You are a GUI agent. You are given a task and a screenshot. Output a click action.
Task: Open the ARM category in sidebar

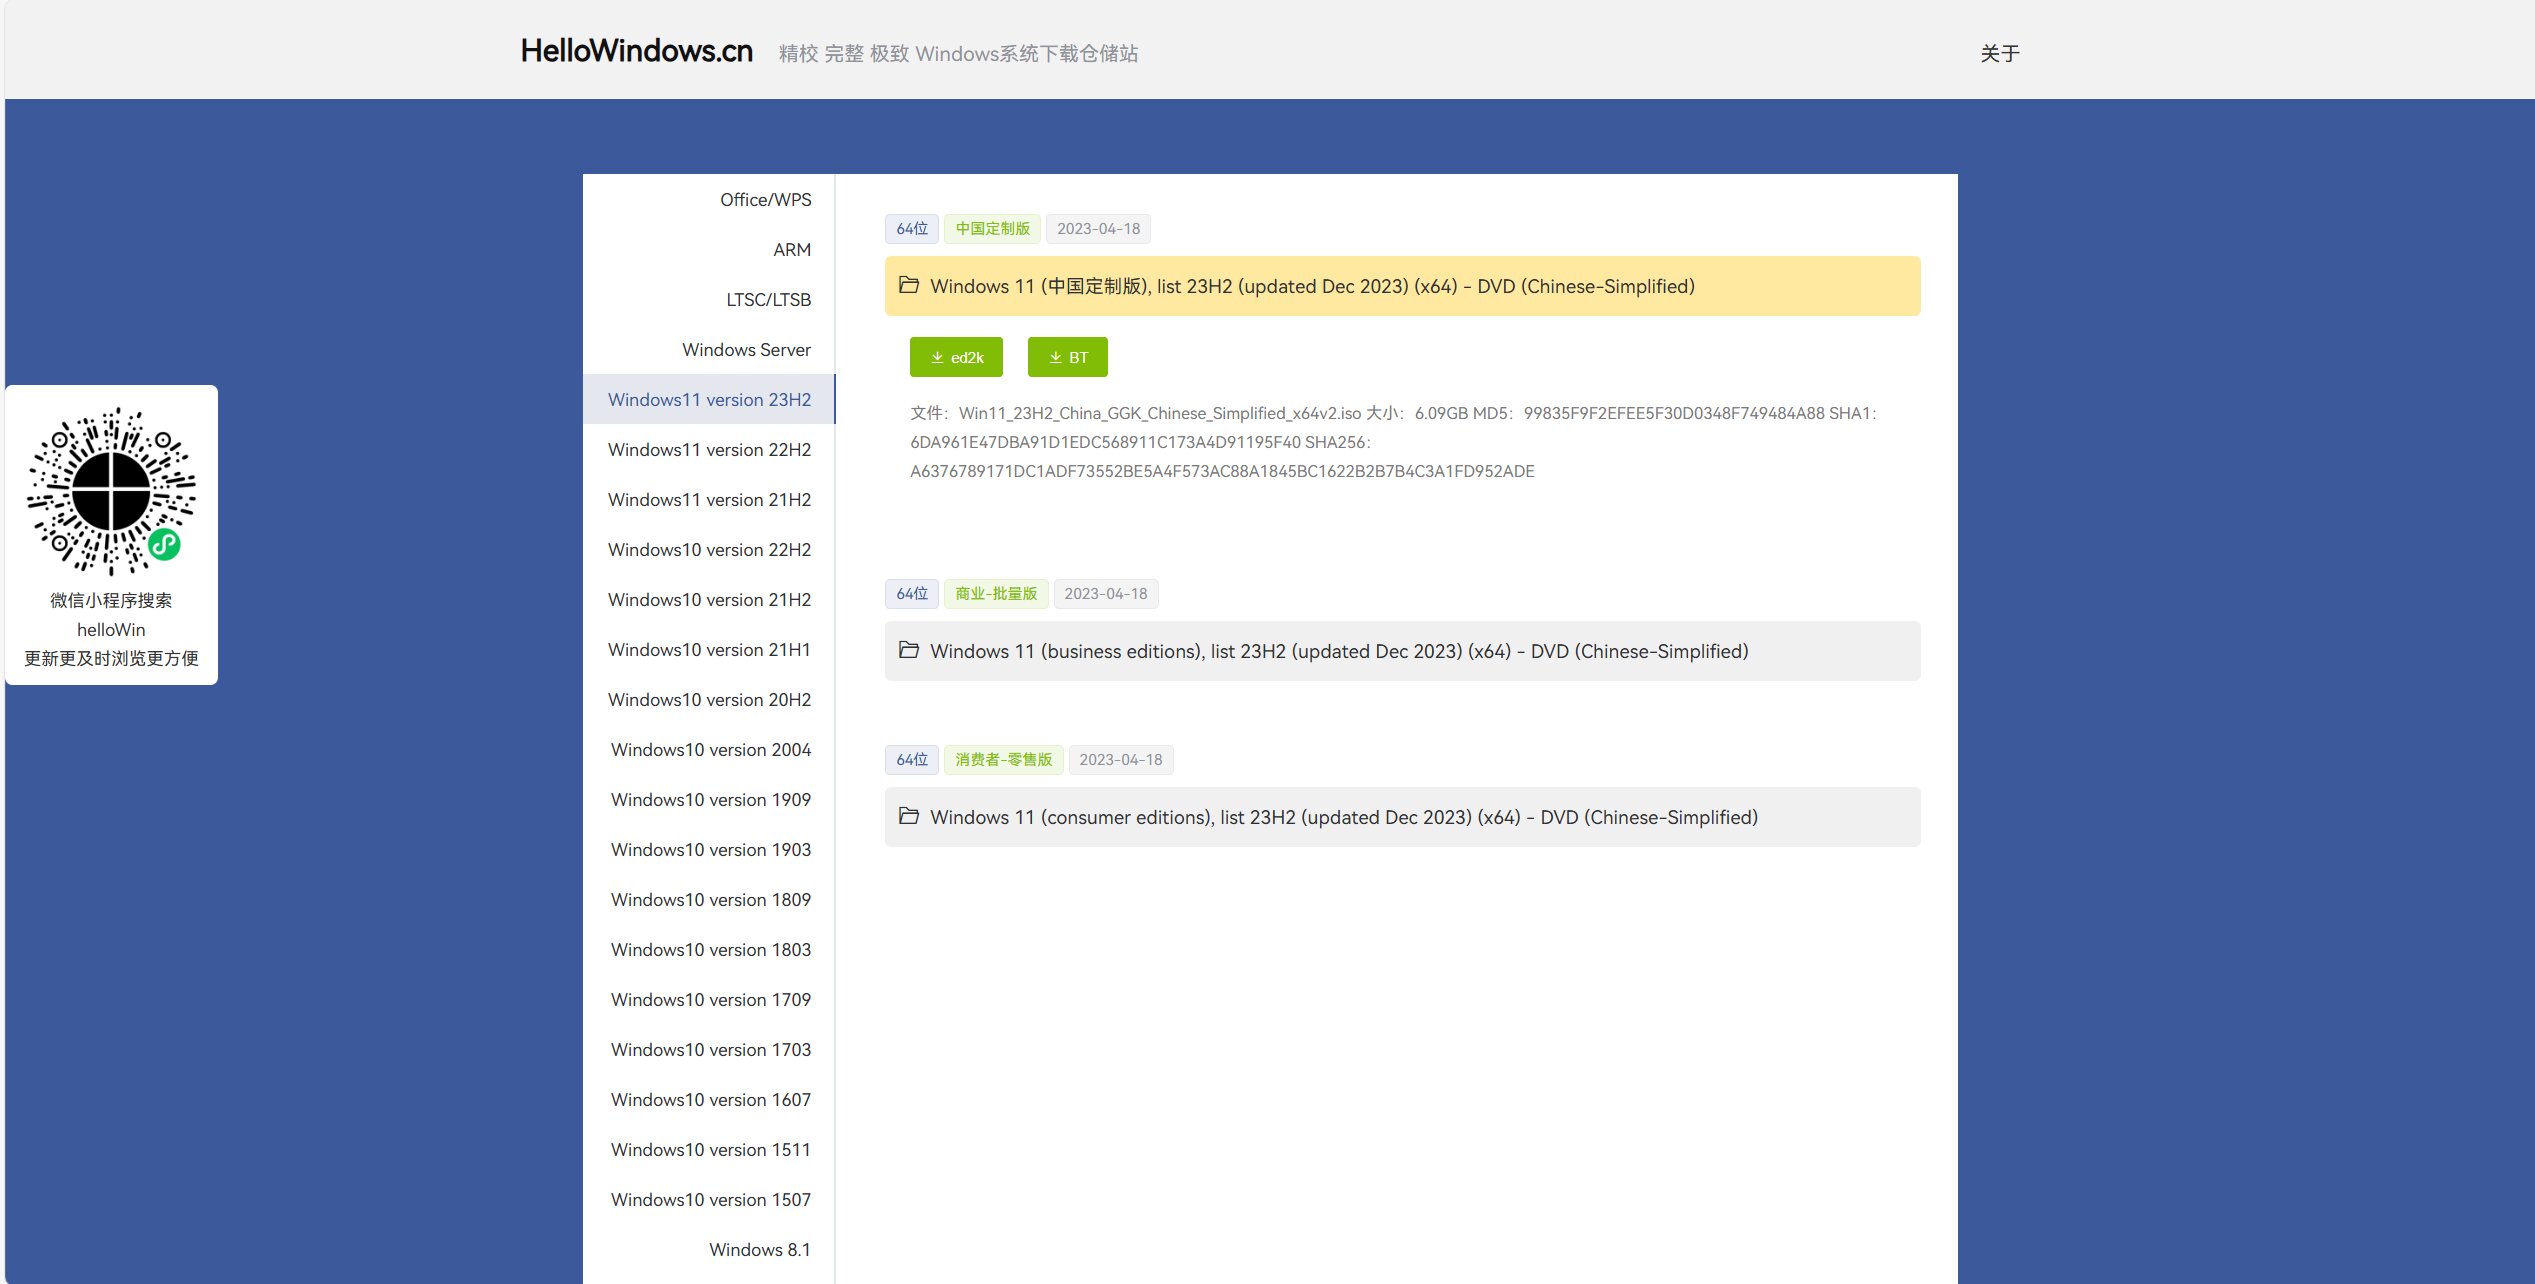coord(791,250)
